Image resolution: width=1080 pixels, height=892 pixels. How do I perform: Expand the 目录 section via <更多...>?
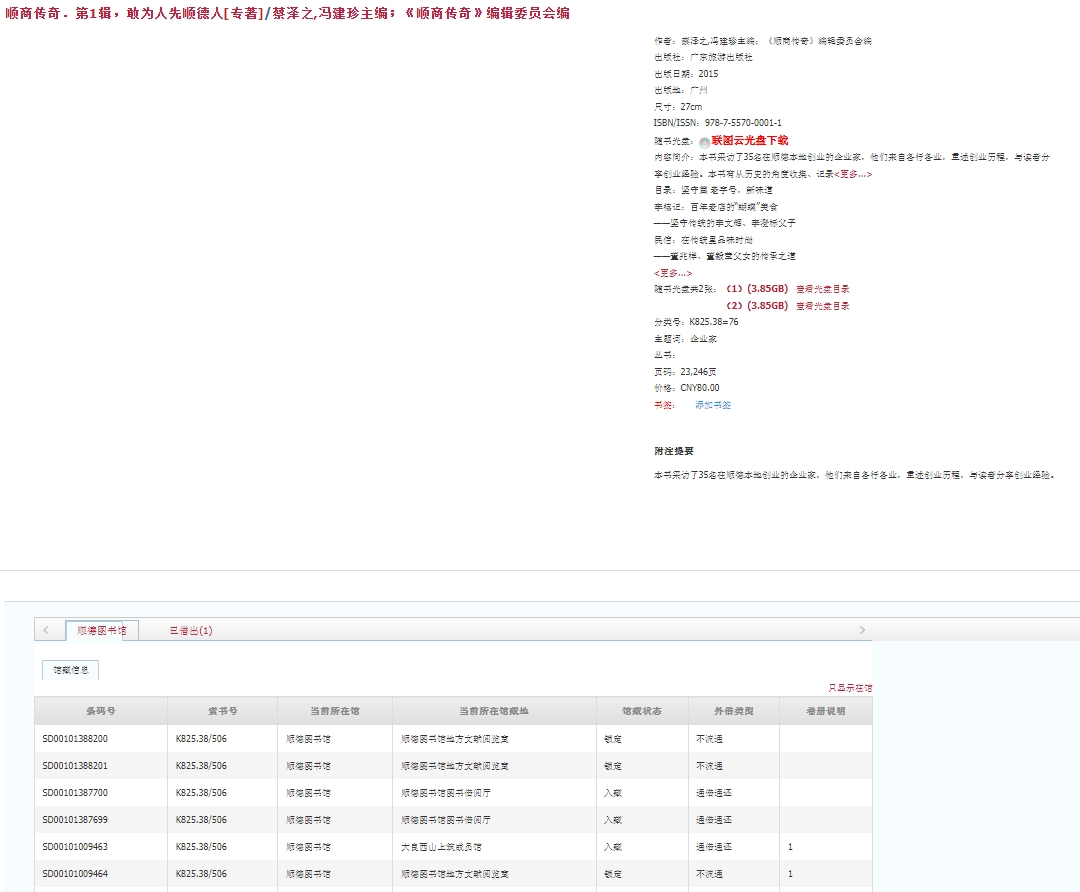click(x=673, y=273)
